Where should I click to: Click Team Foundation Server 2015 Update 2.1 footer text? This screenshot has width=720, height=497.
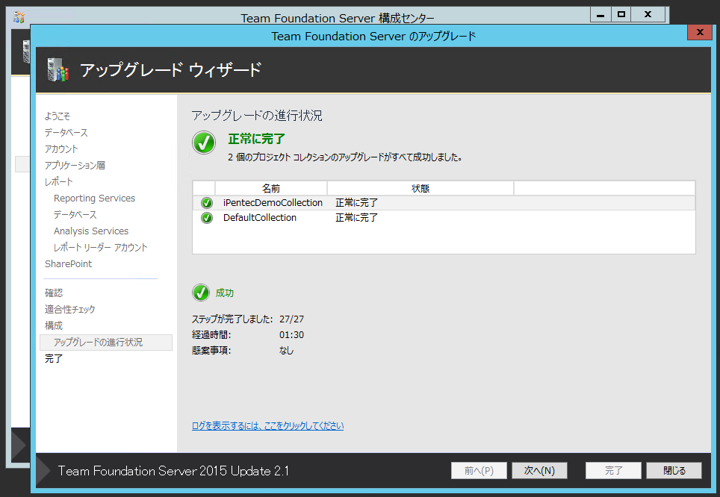pos(174,471)
